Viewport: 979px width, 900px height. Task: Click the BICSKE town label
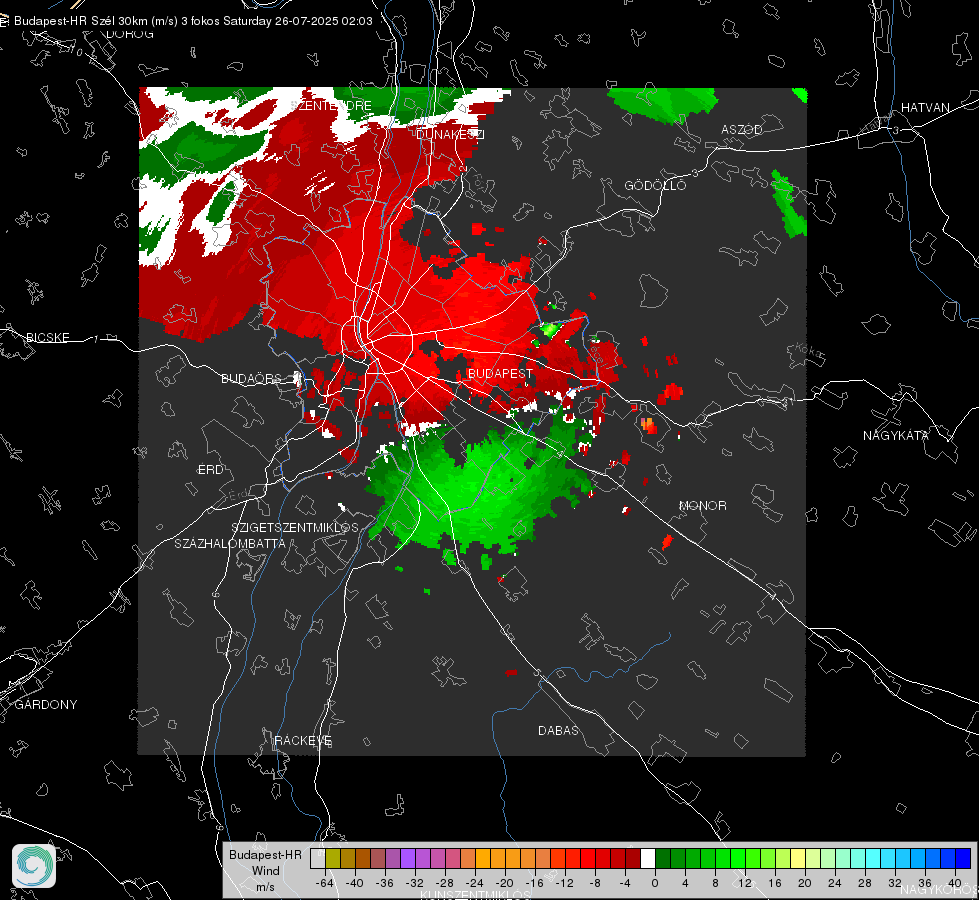click(47, 337)
